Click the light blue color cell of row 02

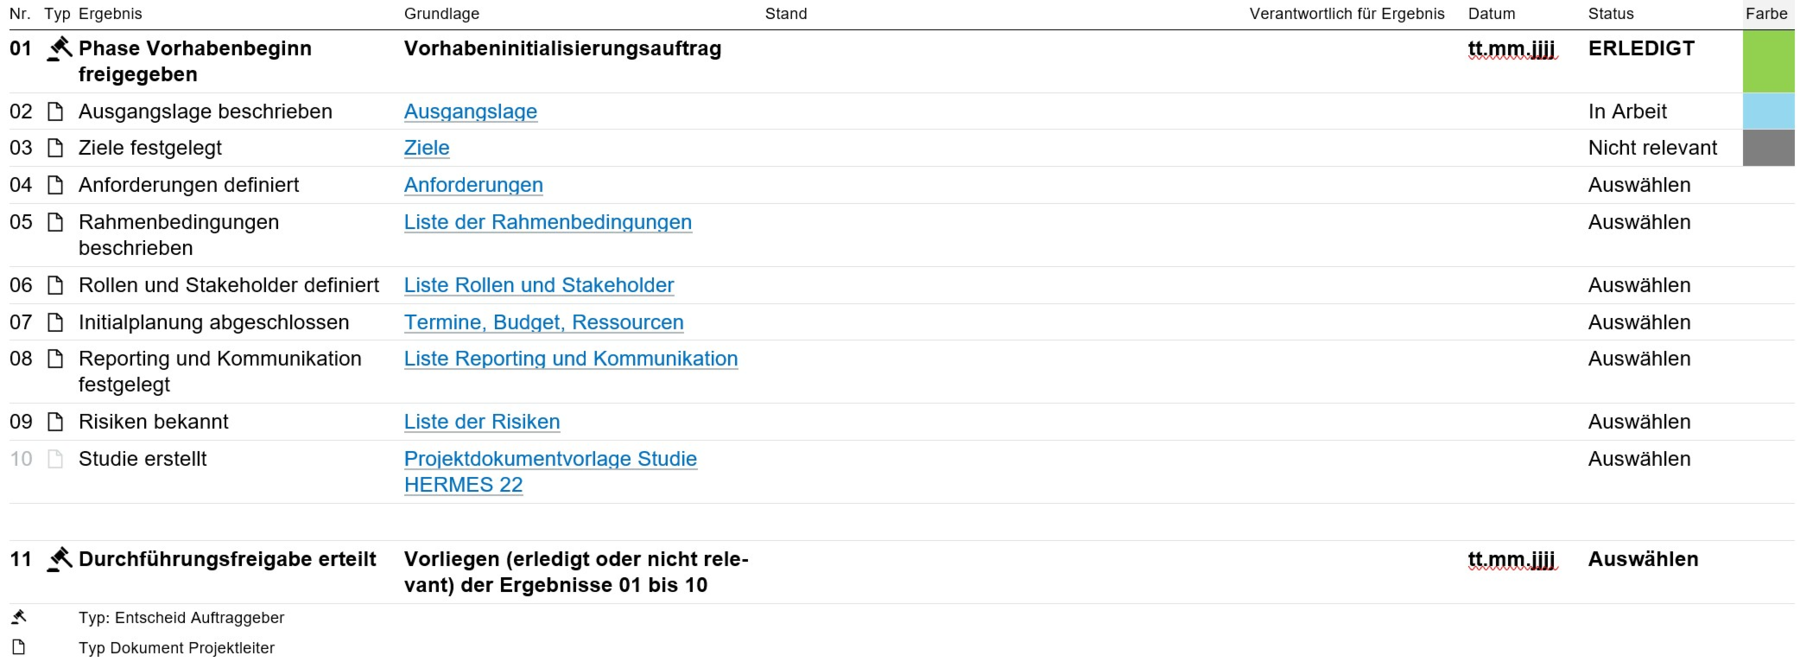(x=1768, y=111)
